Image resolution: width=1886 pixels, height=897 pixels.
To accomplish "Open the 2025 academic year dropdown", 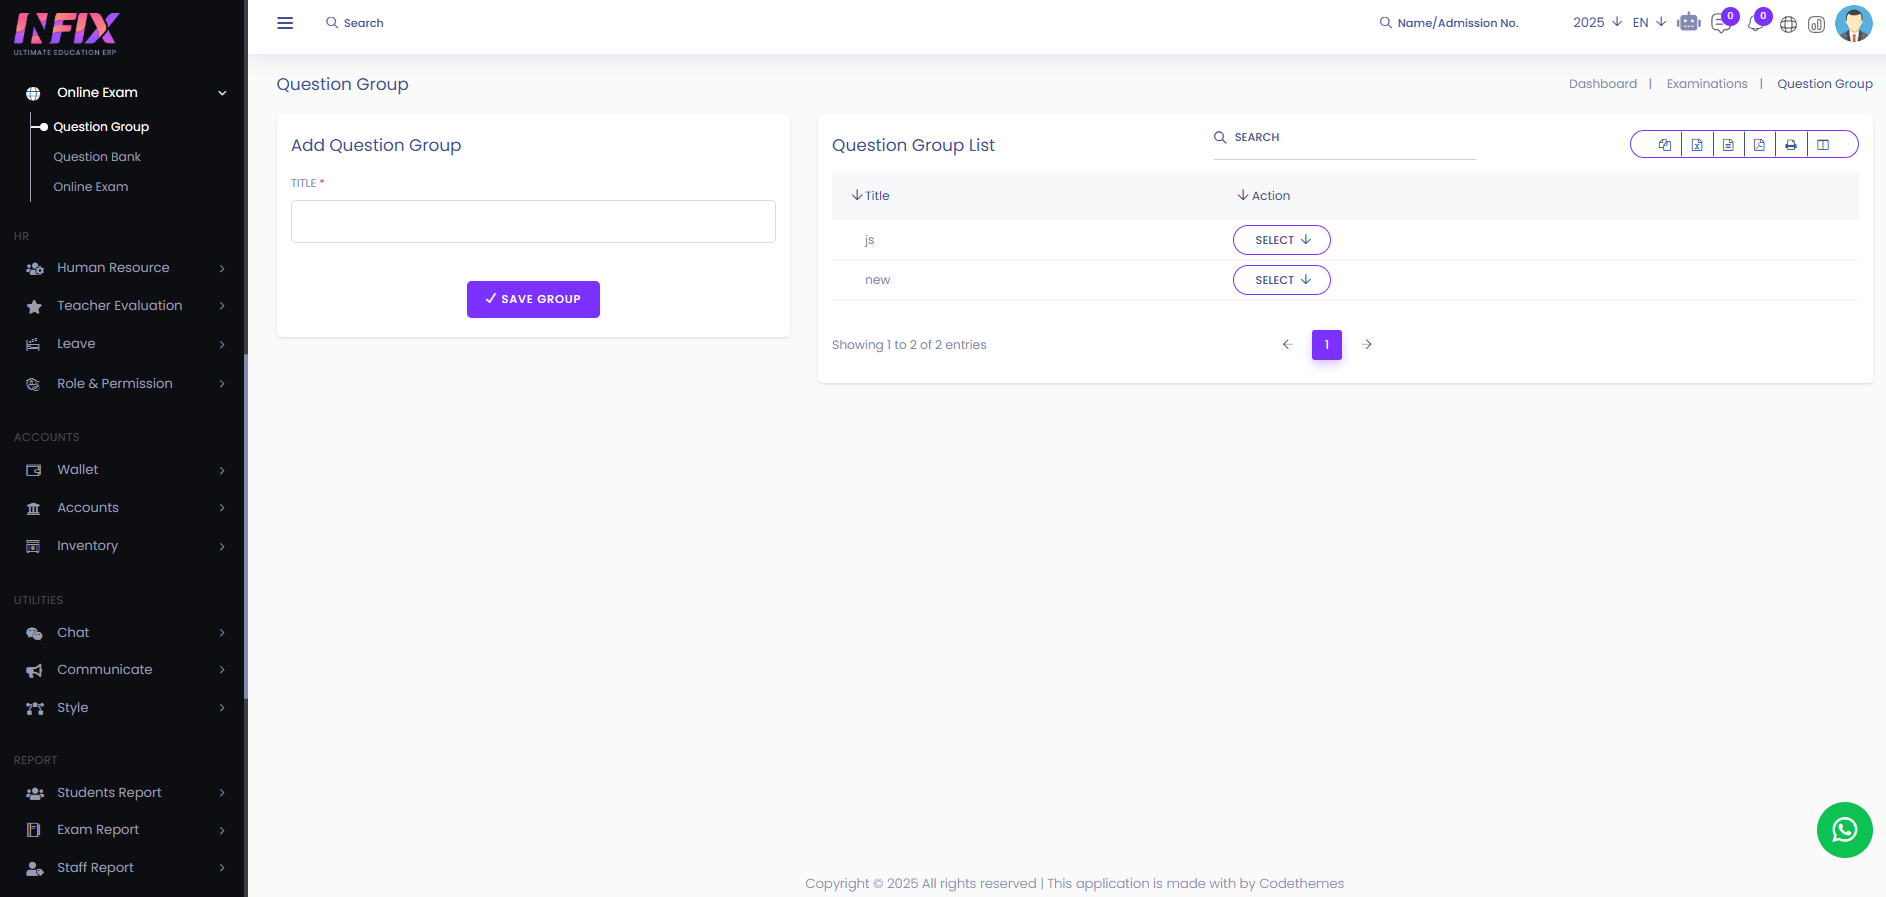I will pyautogui.click(x=1597, y=22).
